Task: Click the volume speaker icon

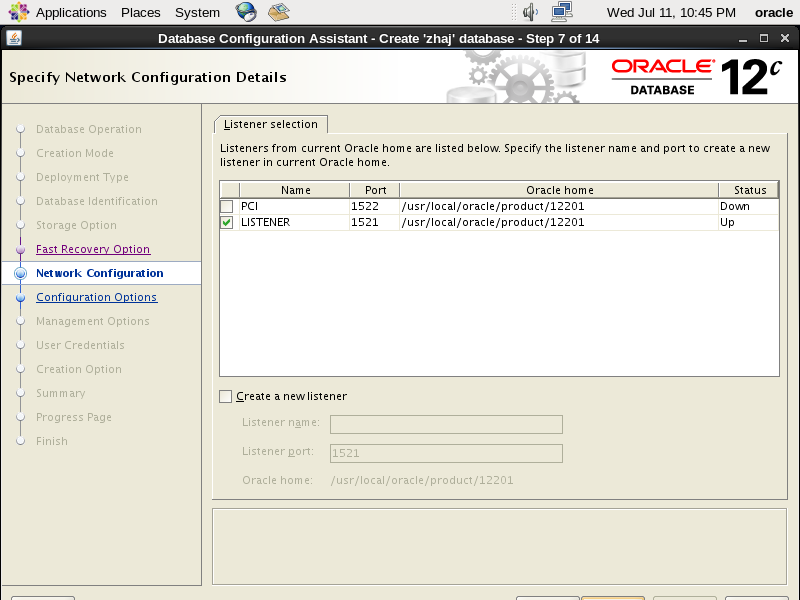Action: [x=531, y=12]
